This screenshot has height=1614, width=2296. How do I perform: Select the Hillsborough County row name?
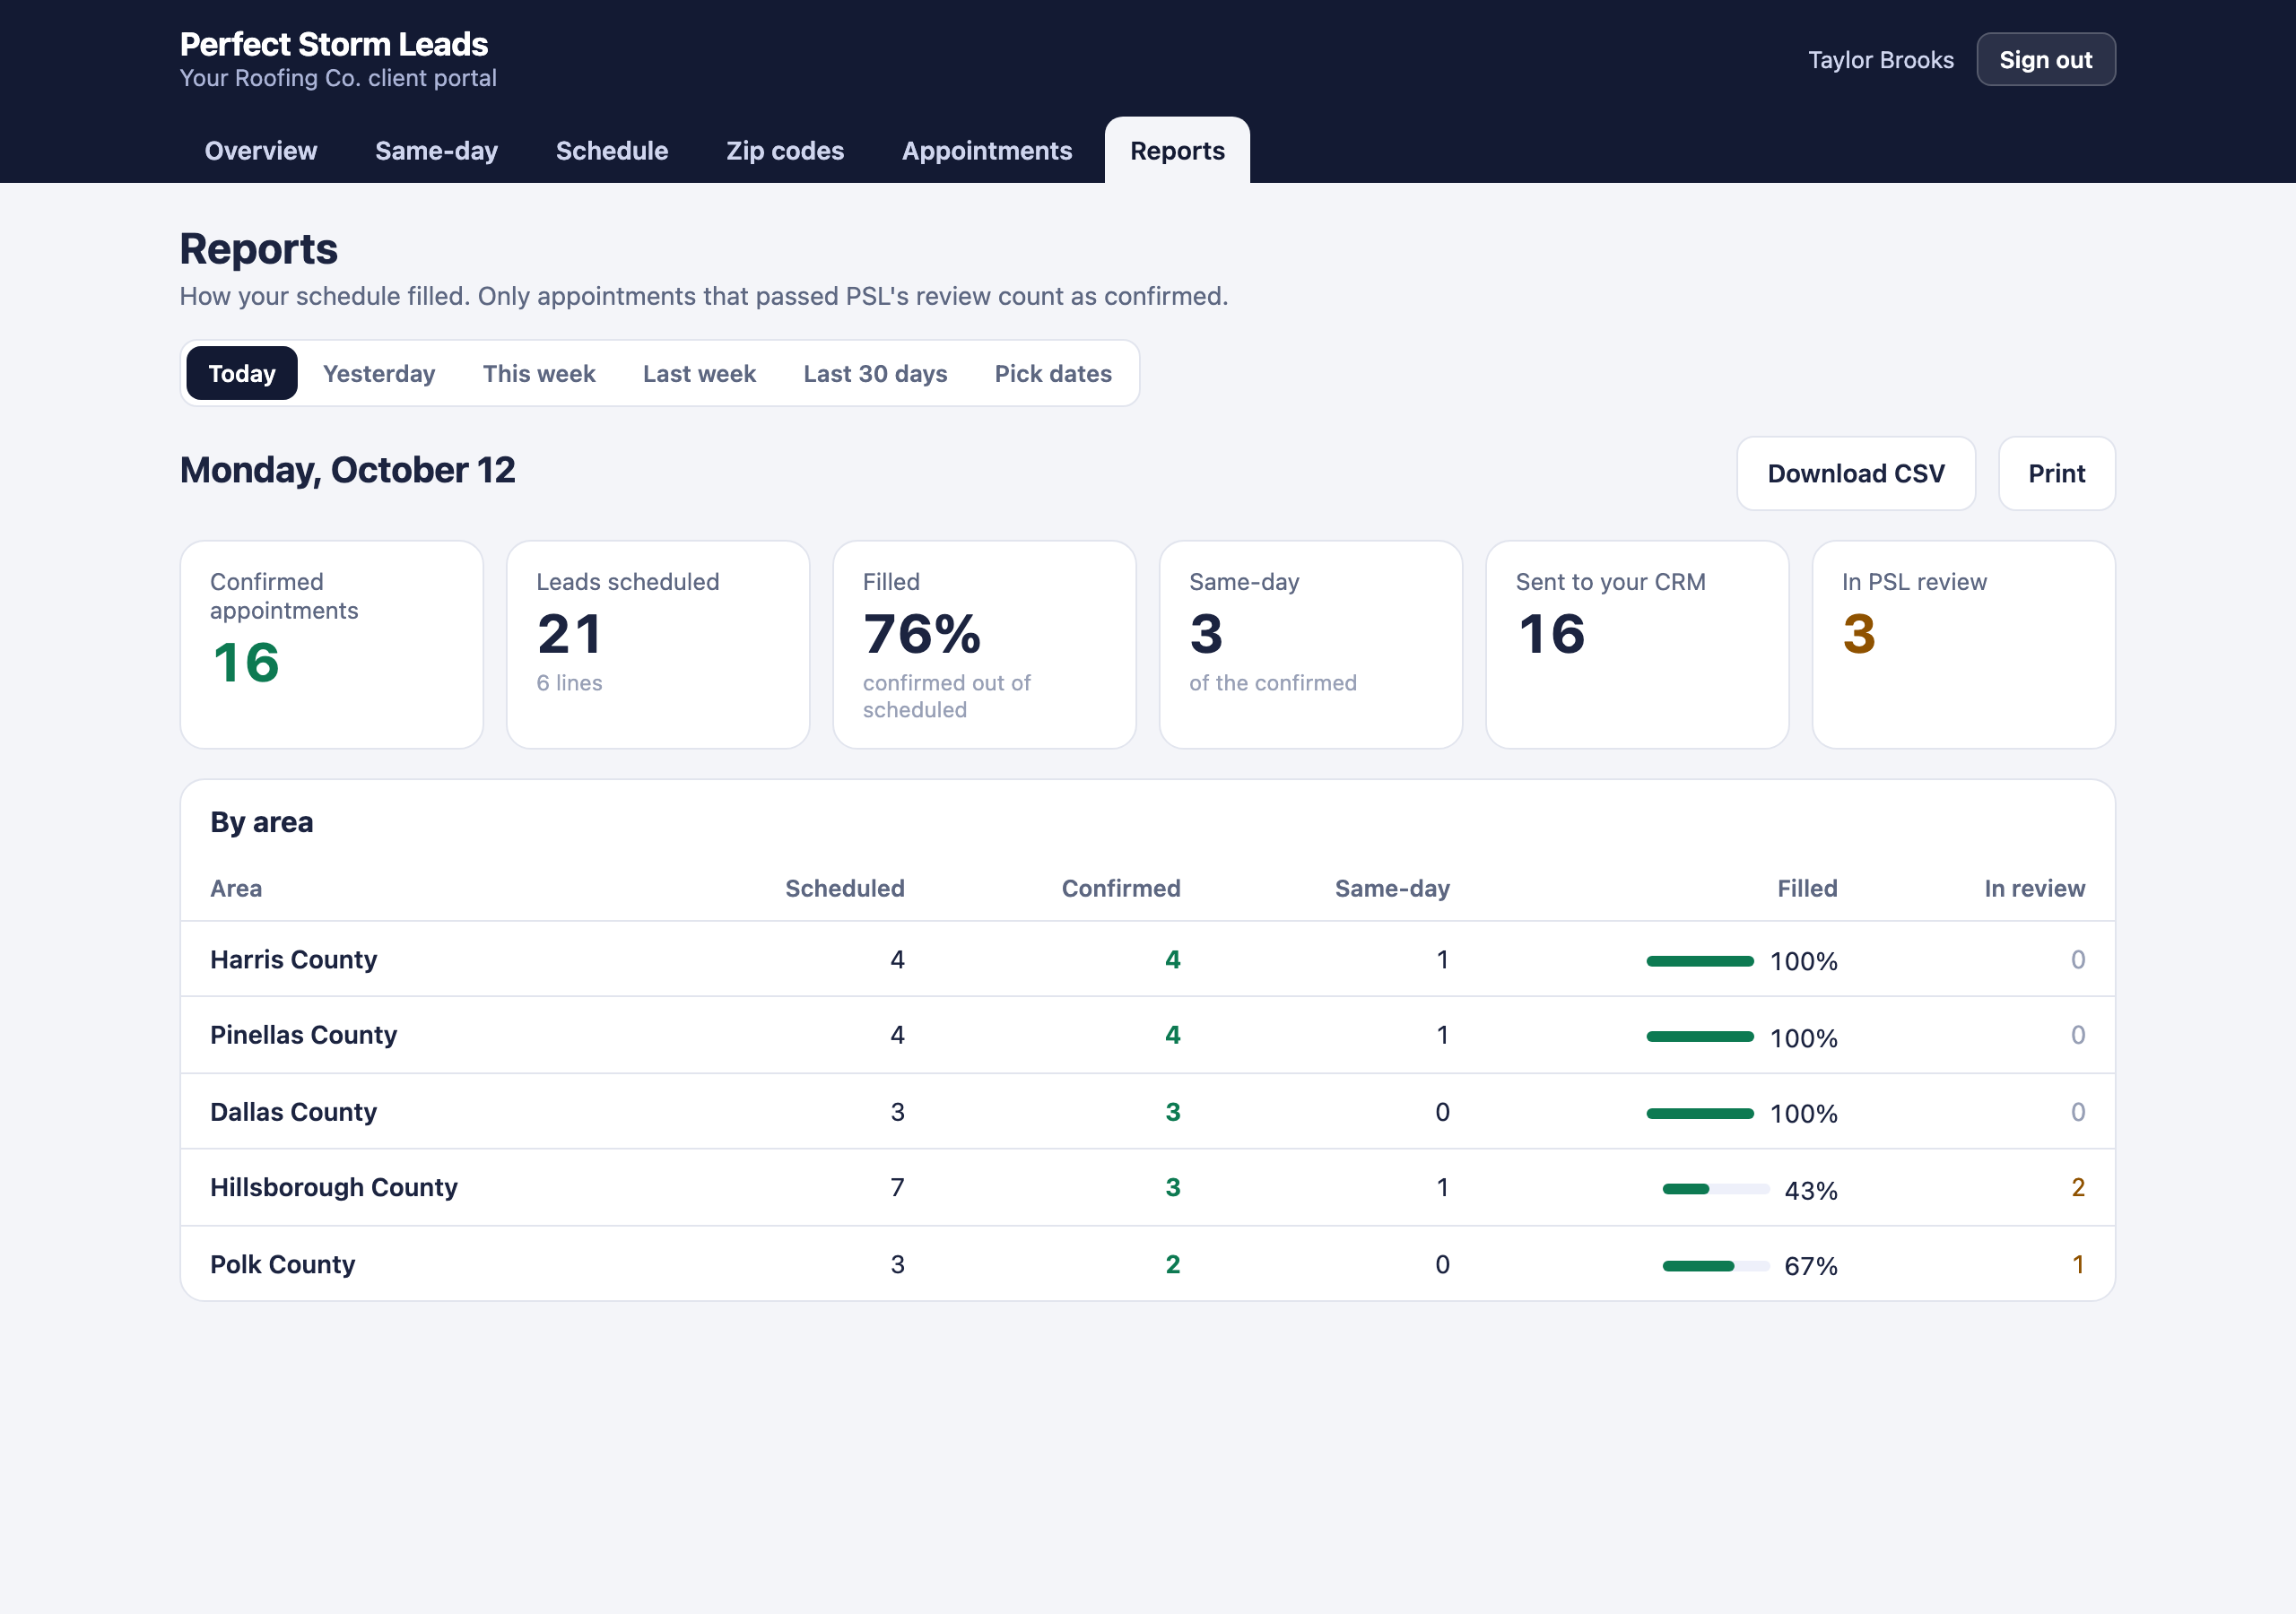[334, 1188]
